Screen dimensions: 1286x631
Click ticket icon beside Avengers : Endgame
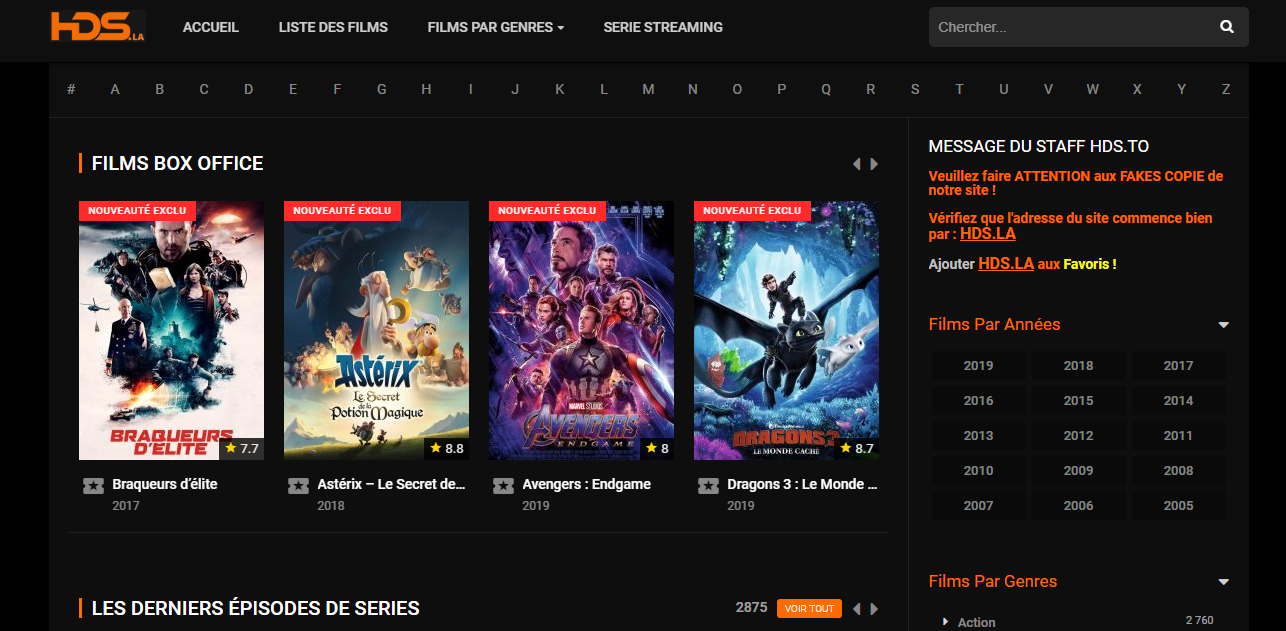[x=503, y=485]
